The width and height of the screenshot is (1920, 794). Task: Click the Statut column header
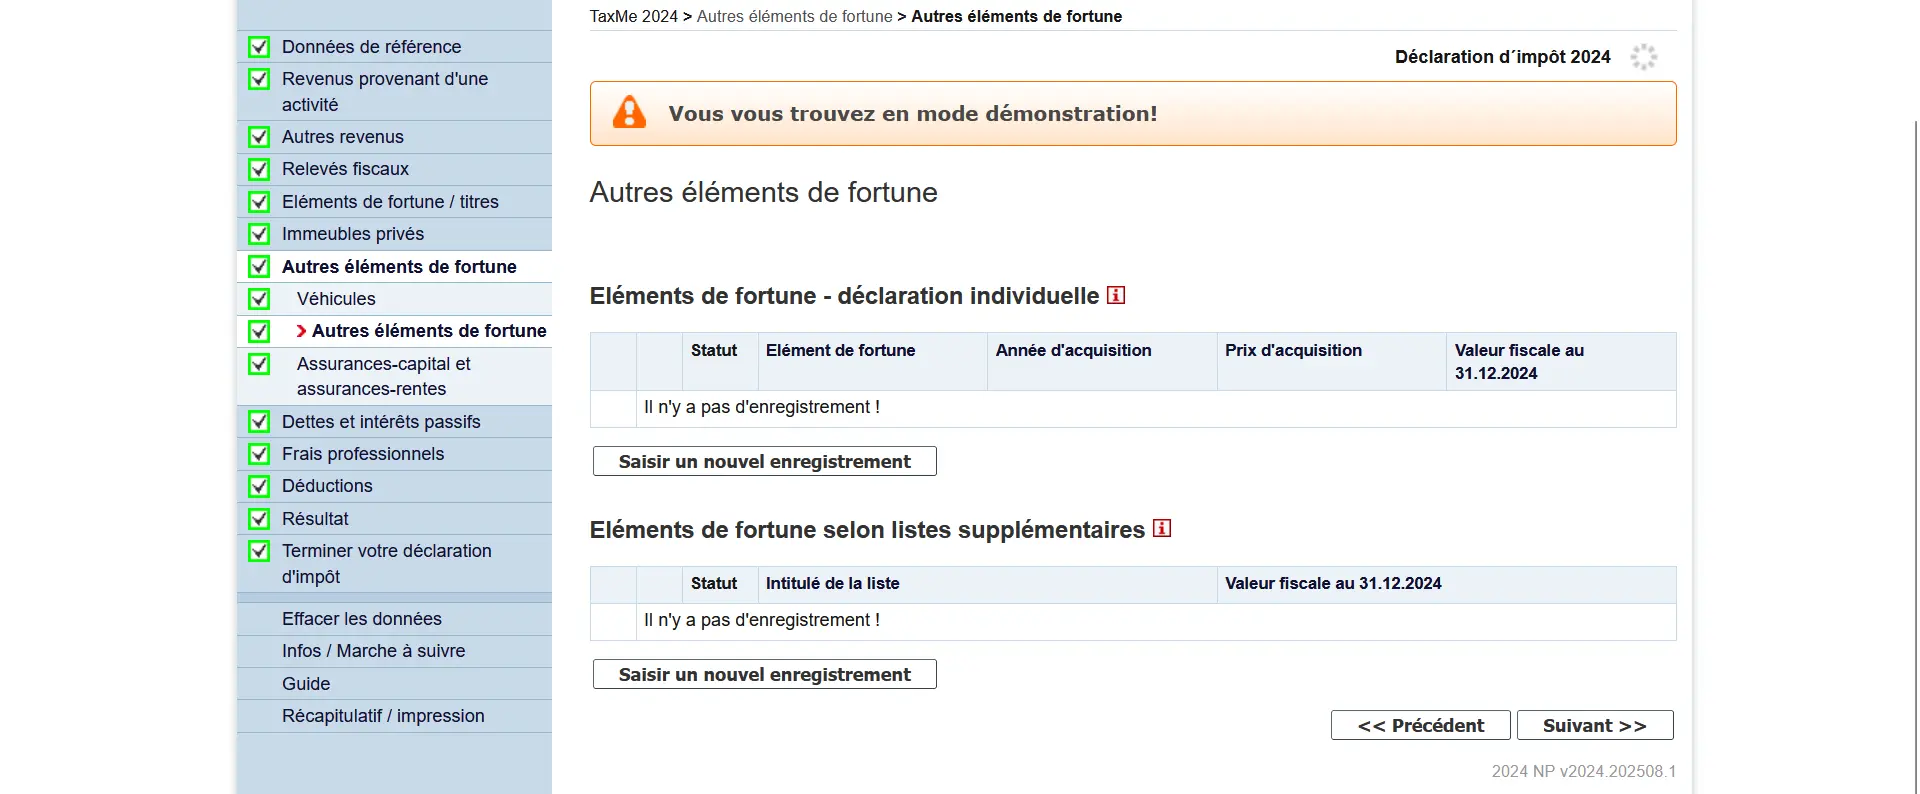tap(712, 350)
